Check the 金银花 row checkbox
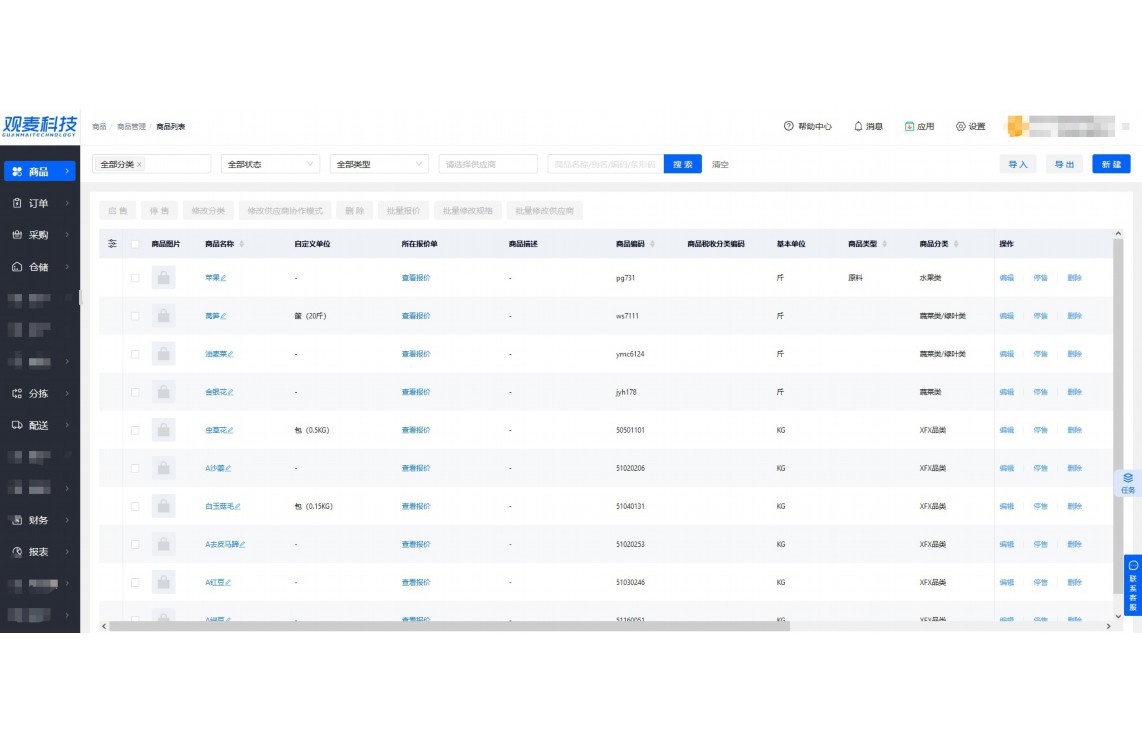Screen dimensions: 1142x742 coord(135,392)
